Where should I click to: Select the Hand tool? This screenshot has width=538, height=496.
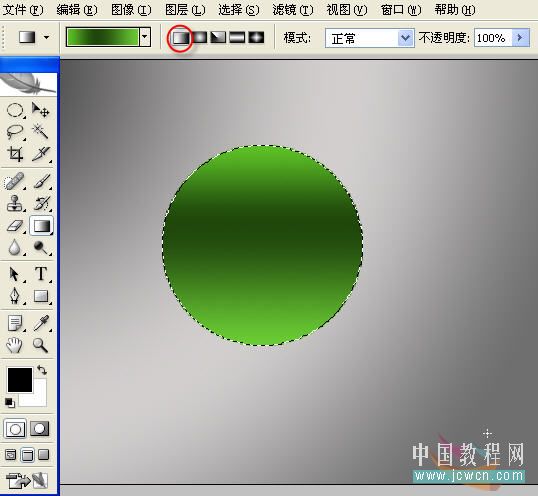point(14,345)
